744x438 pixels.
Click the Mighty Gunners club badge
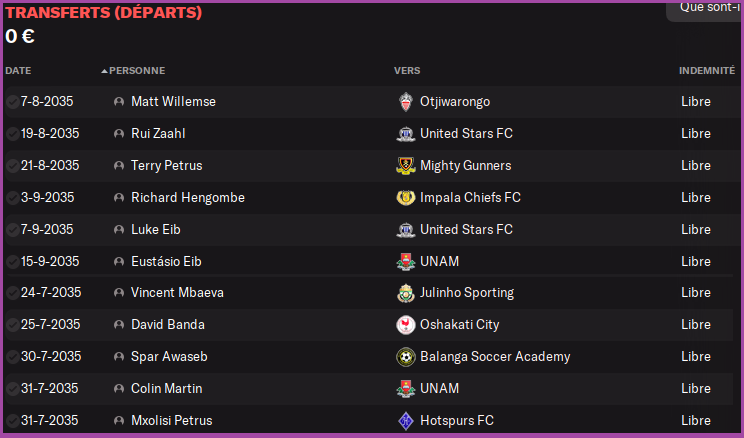point(405,166)
